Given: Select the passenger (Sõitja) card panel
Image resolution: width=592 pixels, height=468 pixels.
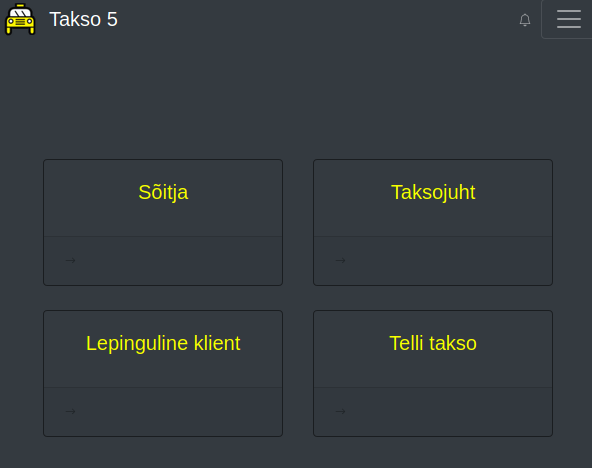Looking at the screenshot, I should click(x=163, y=222).
